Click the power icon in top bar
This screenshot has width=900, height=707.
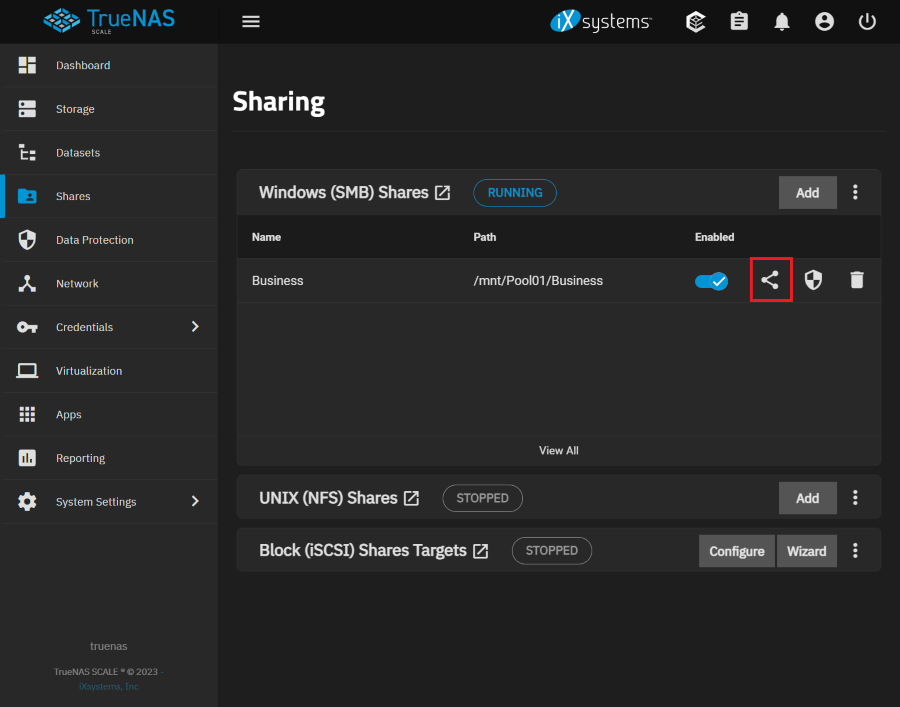pyautogui.click(x=867, y=21)
